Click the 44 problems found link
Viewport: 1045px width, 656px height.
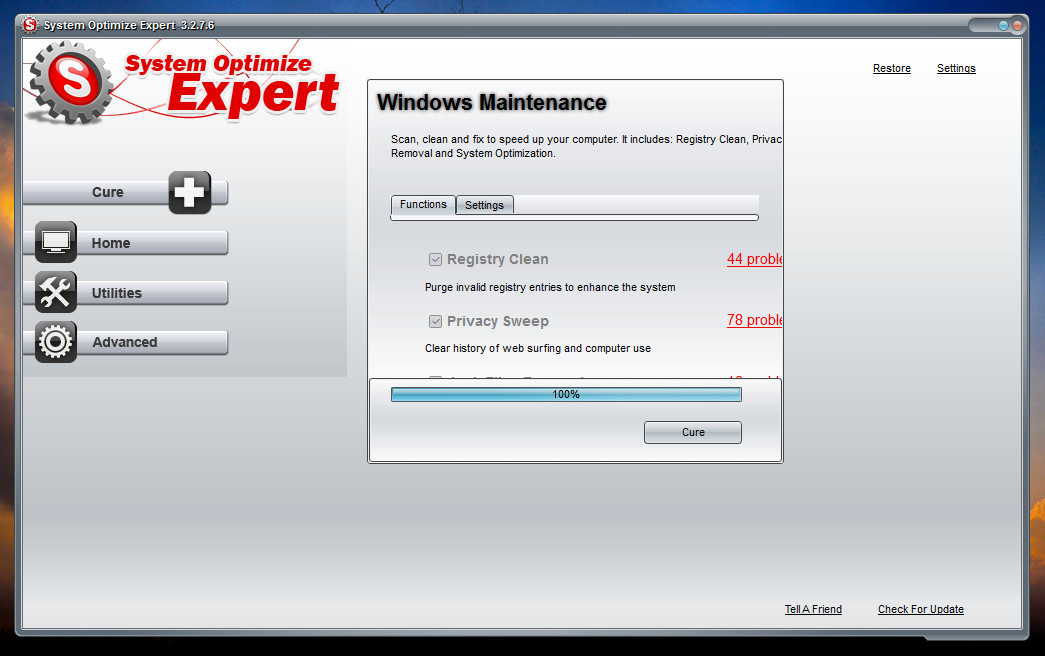(754, 259)
